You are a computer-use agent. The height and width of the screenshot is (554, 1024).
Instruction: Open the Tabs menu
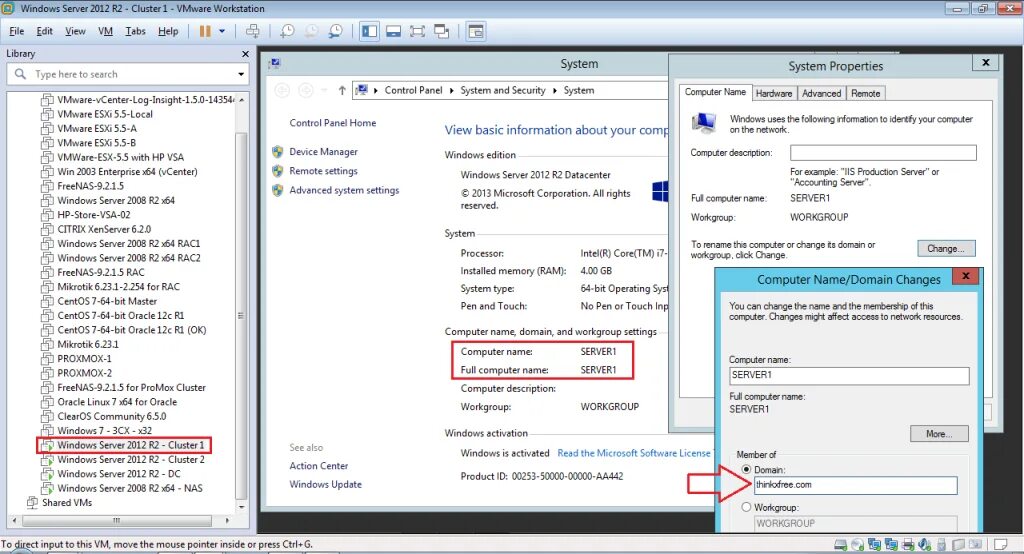coord(135,31)
